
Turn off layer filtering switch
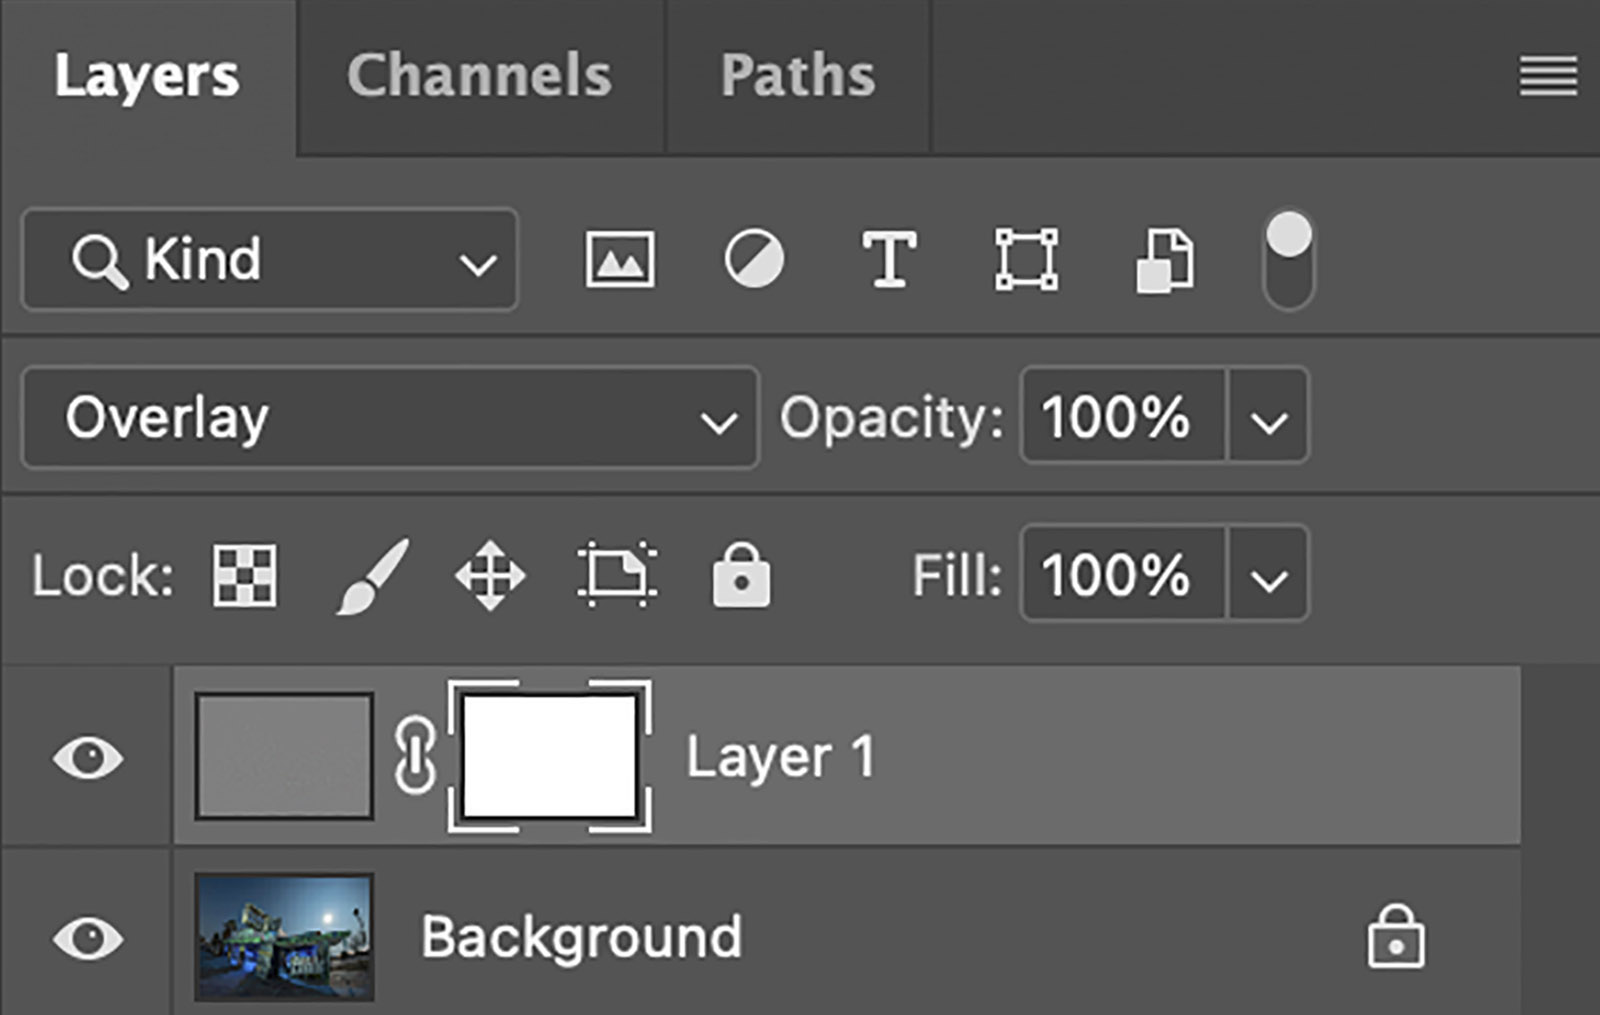coord(1289,260)
